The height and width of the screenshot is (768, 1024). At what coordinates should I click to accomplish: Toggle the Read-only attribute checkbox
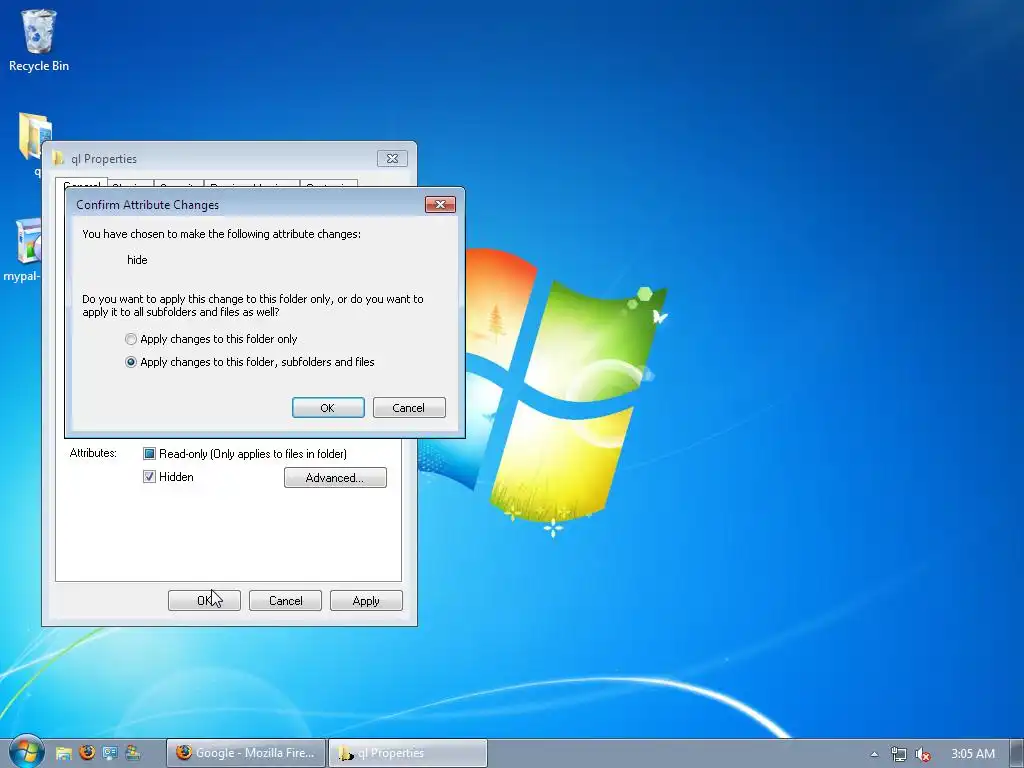tap(149, 453)
